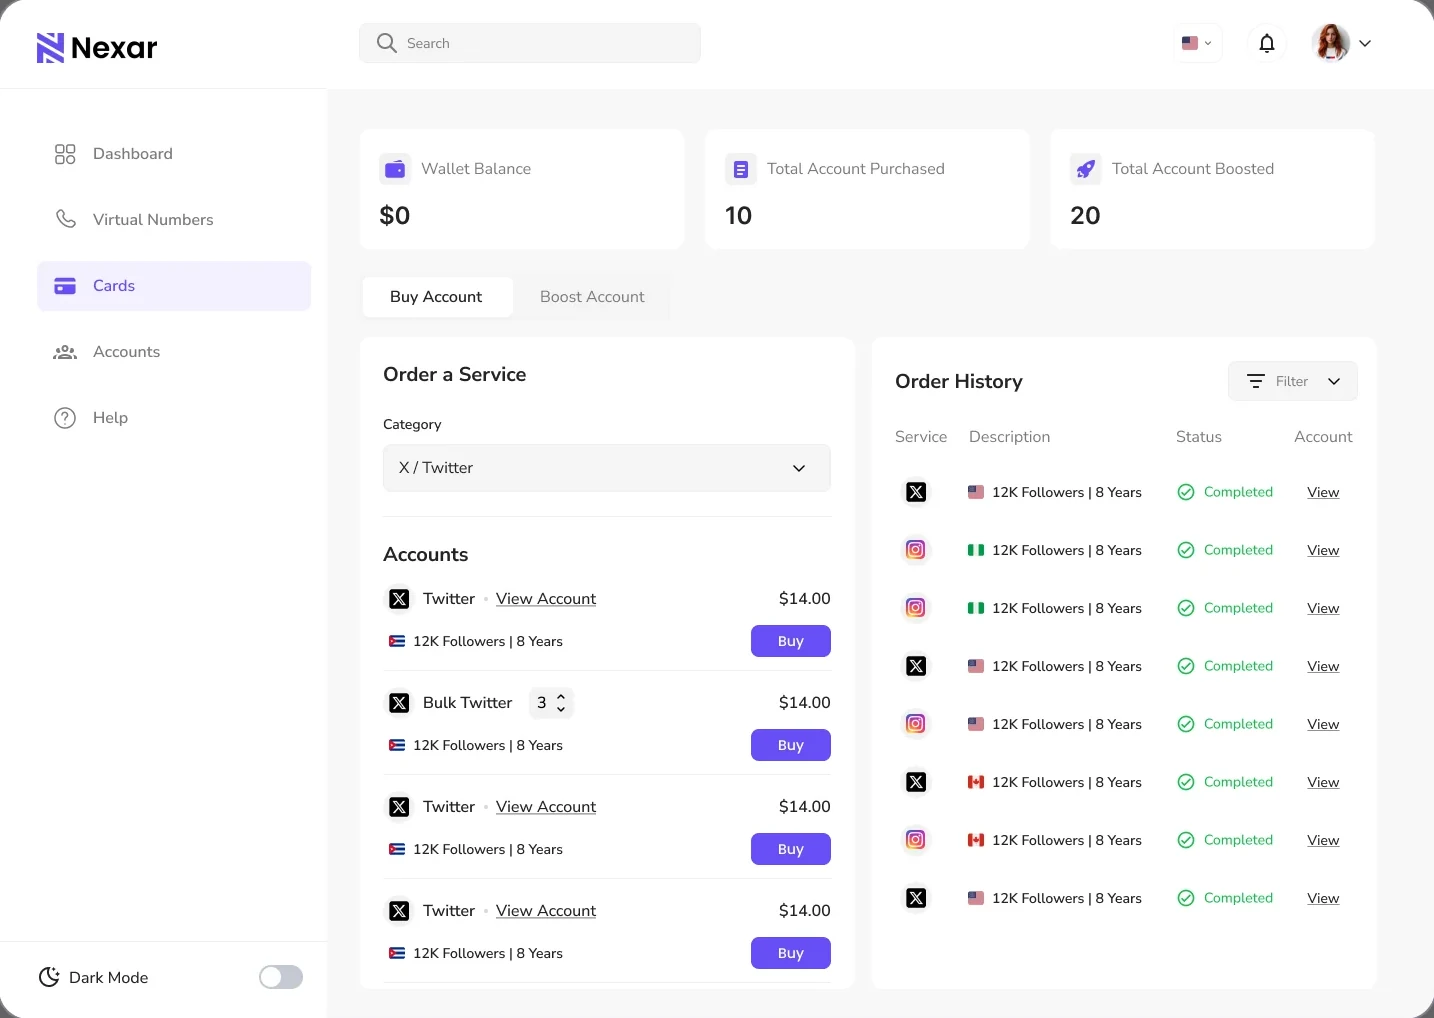View the account for the Instagram Canada-flag order

[x=1323, y=840]
